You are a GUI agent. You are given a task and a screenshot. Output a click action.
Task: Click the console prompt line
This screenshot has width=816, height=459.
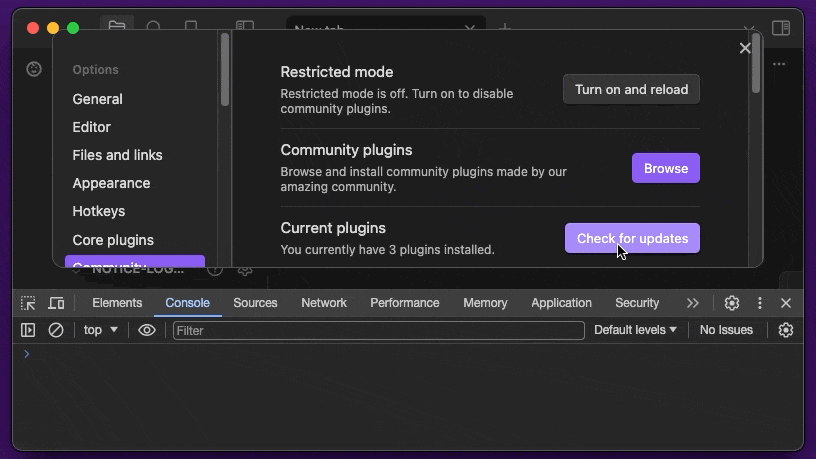click(x=407, y=354)
